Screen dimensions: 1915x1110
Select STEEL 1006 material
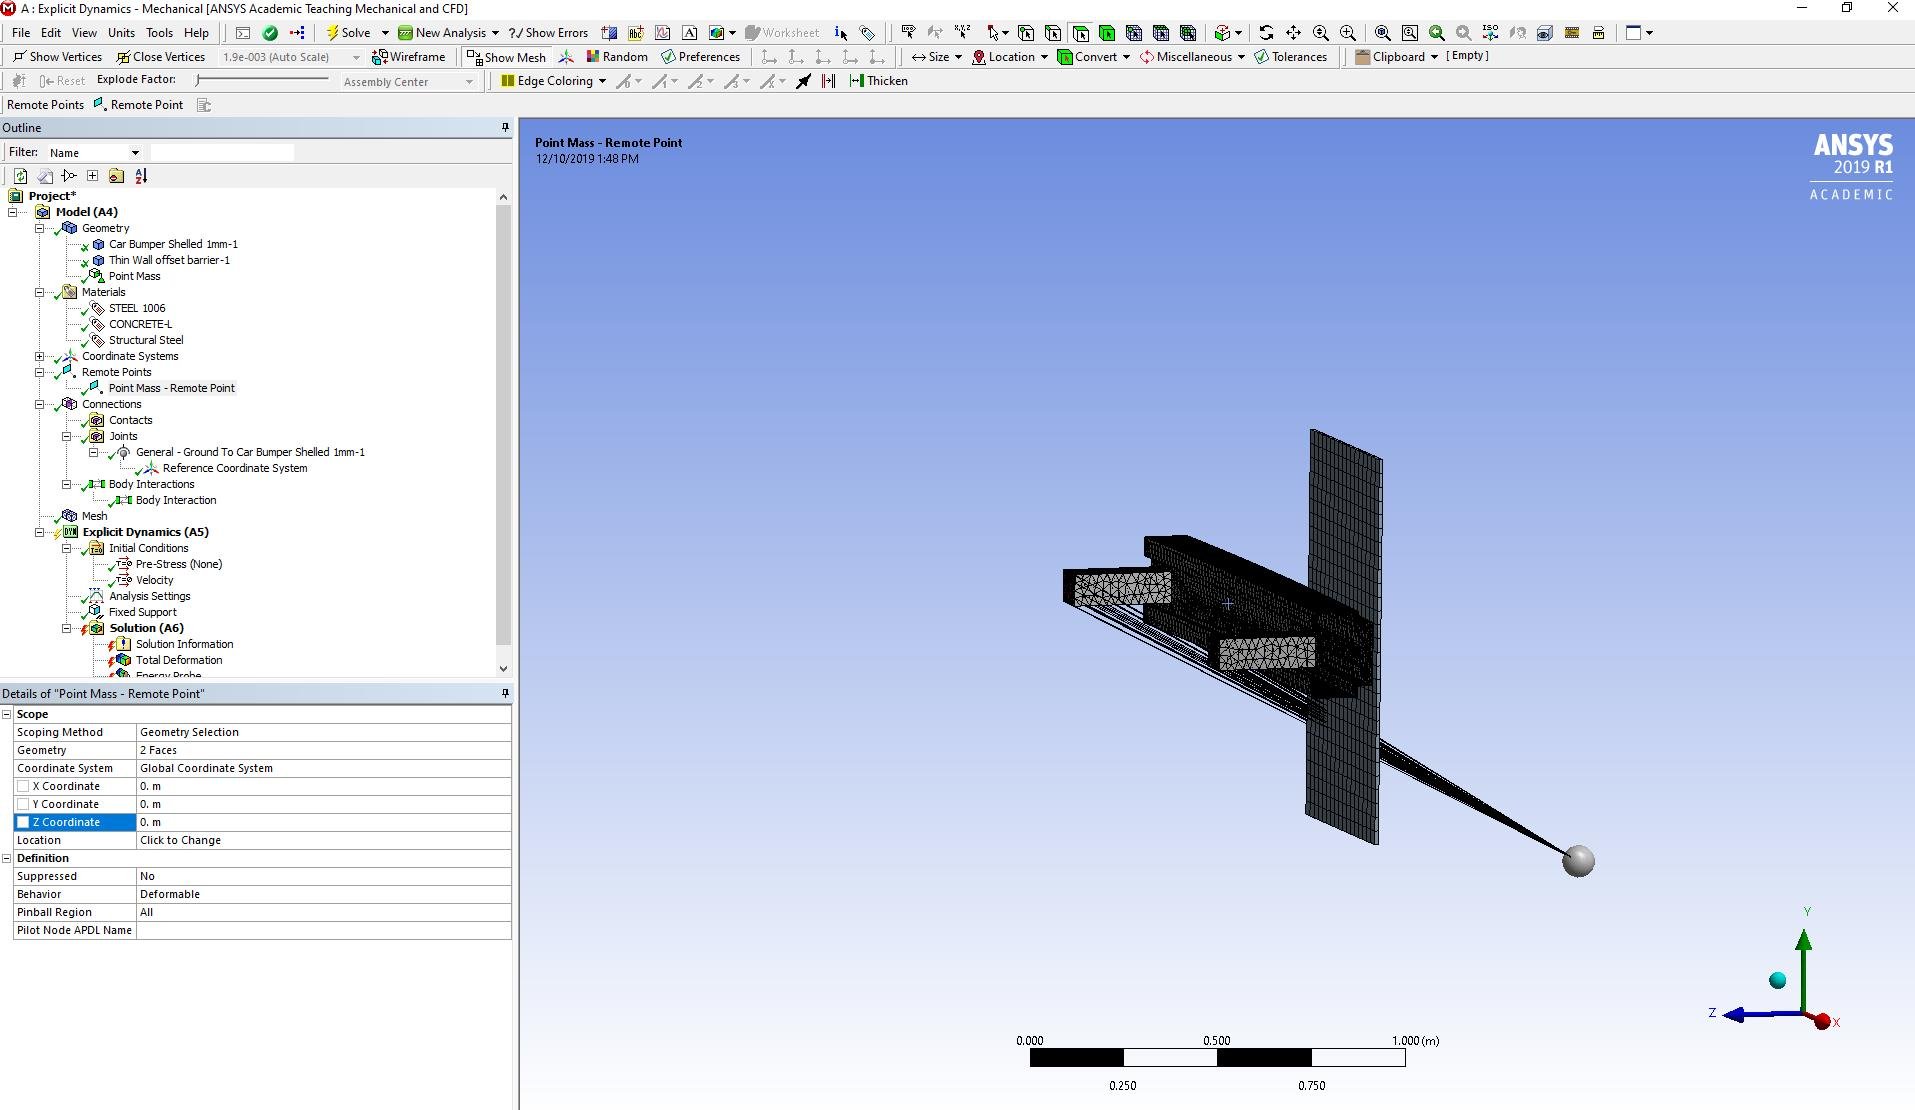(x=137, y=308)
